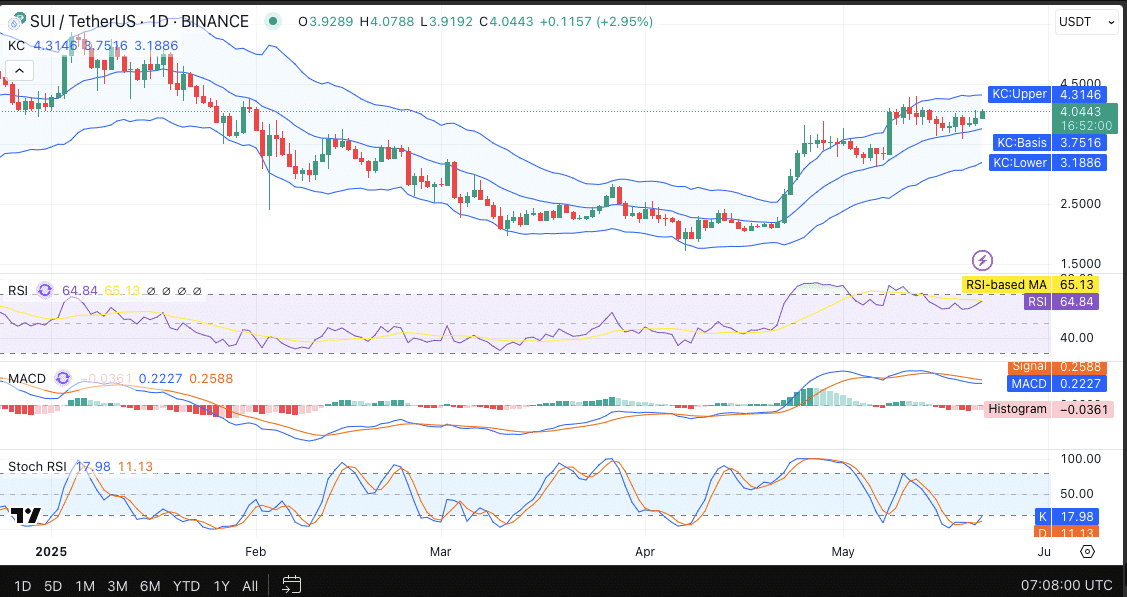
Task: Click the Mar label on time axis
Action: [440, 552]
